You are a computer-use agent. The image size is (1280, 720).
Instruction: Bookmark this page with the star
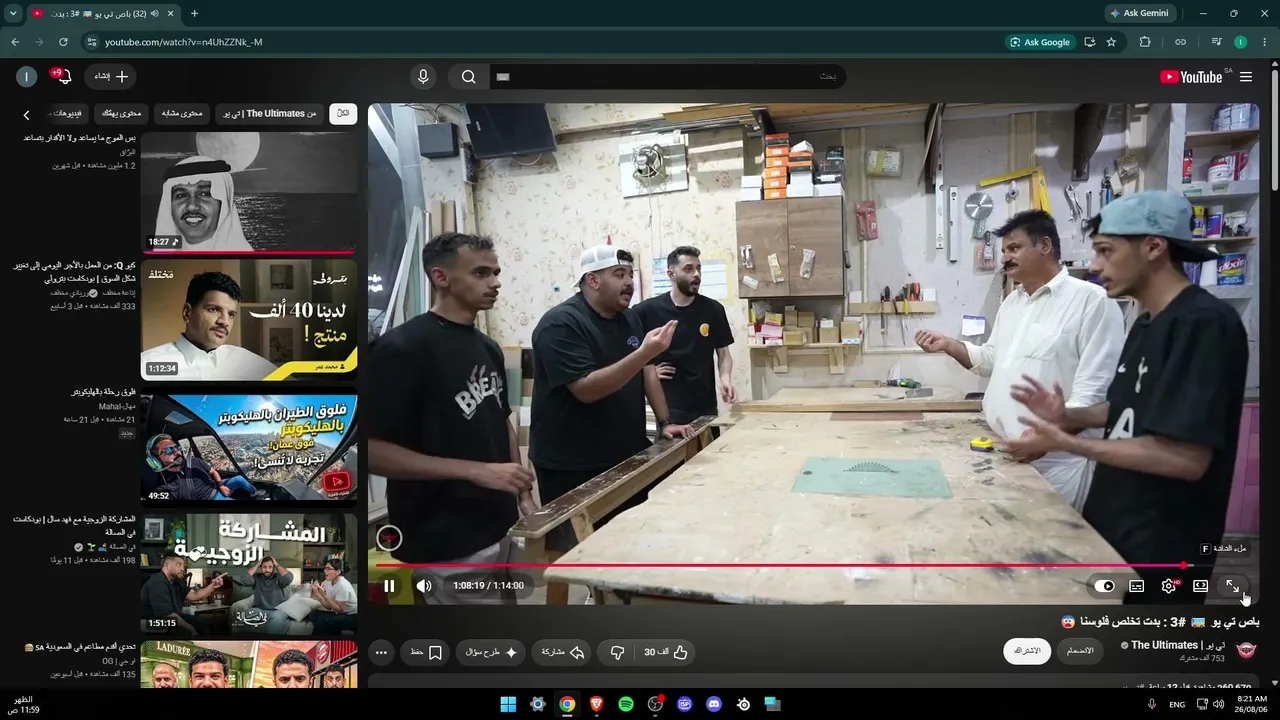[x=1111, y=42]
